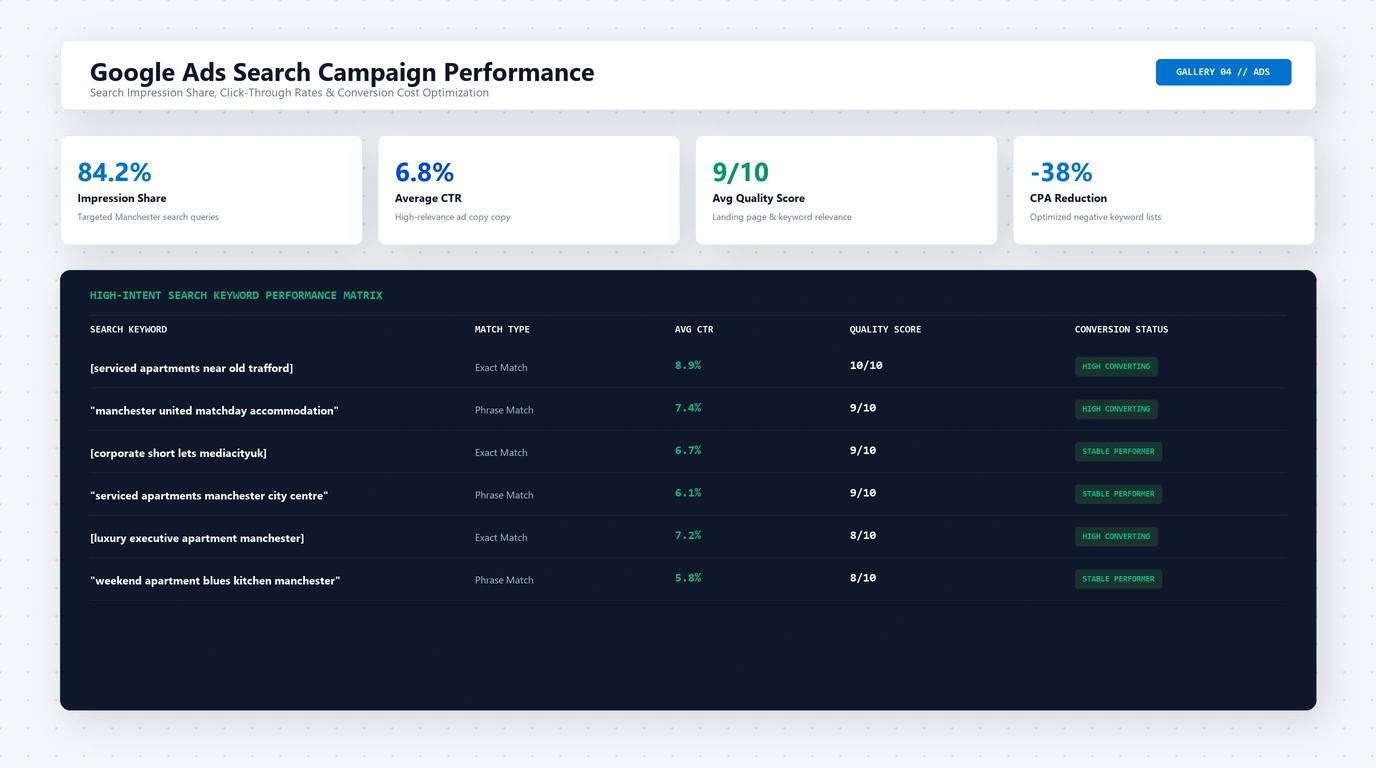Select keyword 'serviced apartments manchester city centre'
1376x768 pixels.
[x=209, y=496]
